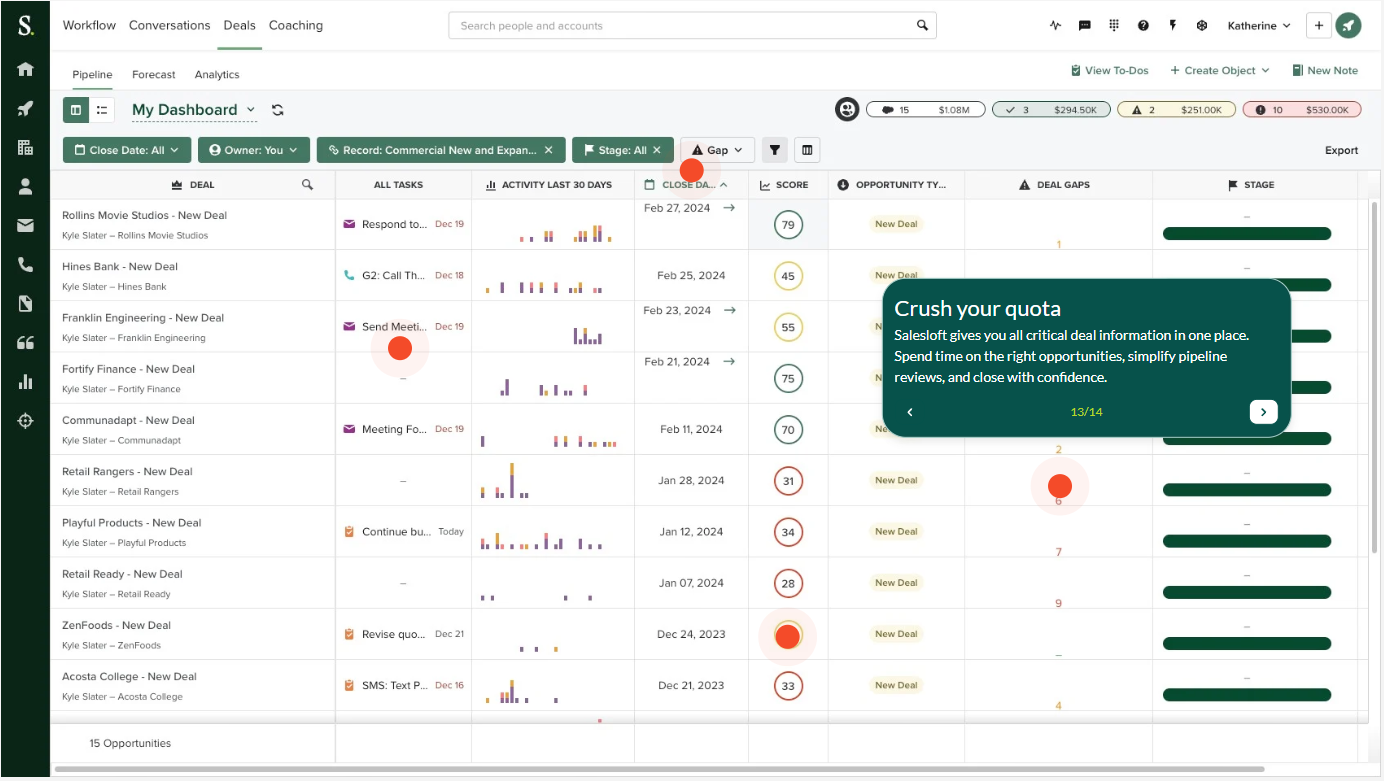1384x781 pixels.
Task: Open the dialpad icon in header
Action: [1114, 26]
